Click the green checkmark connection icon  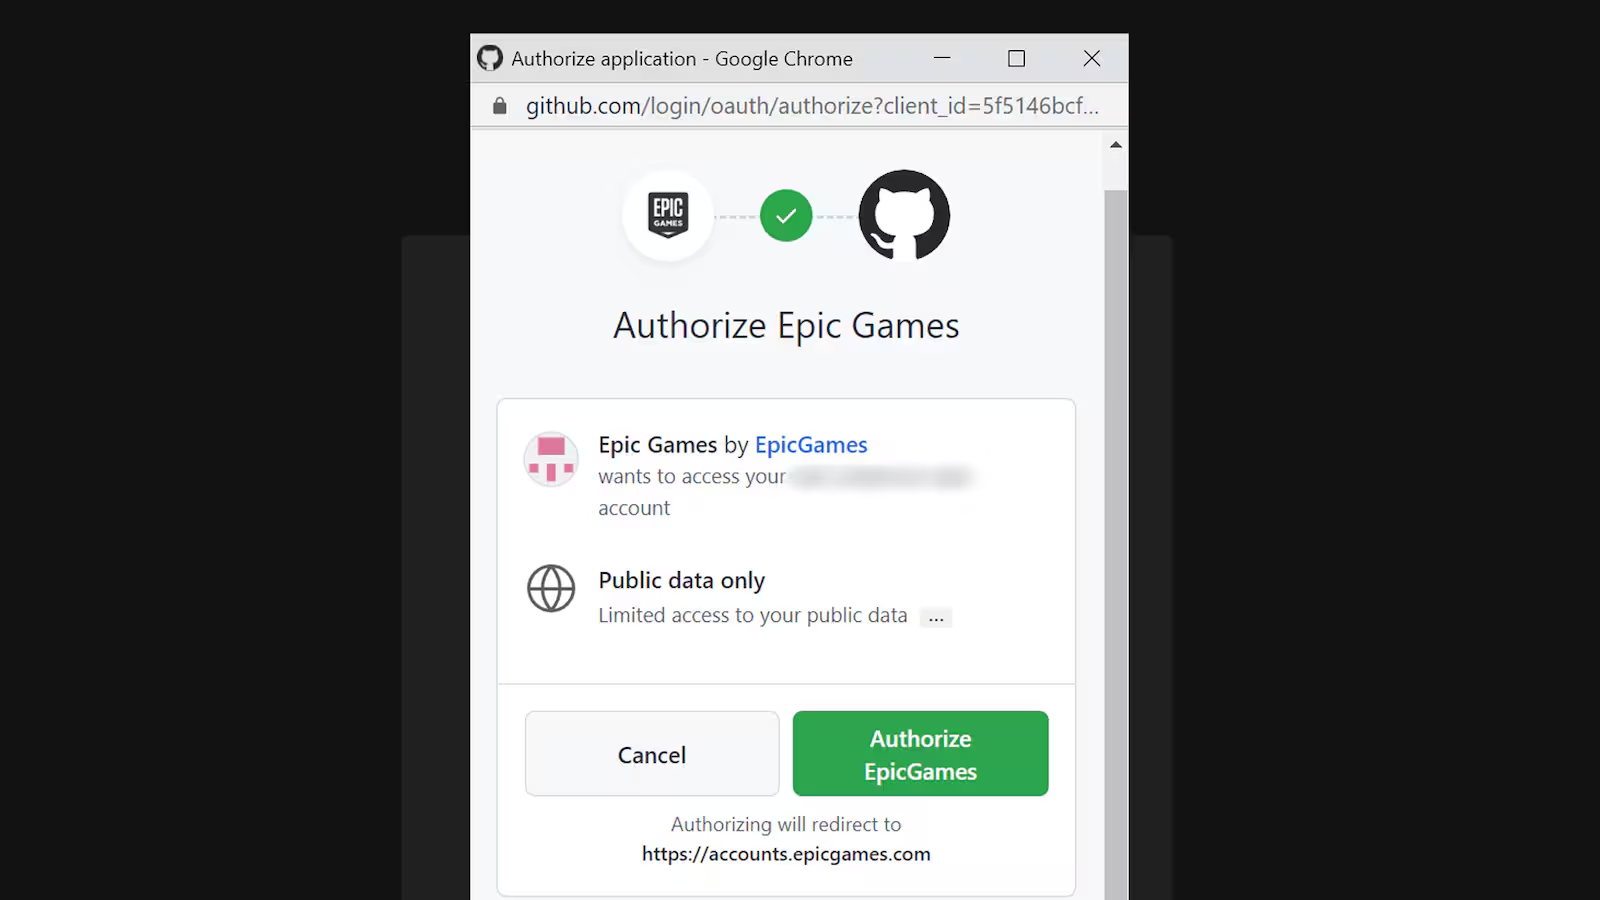786,215
